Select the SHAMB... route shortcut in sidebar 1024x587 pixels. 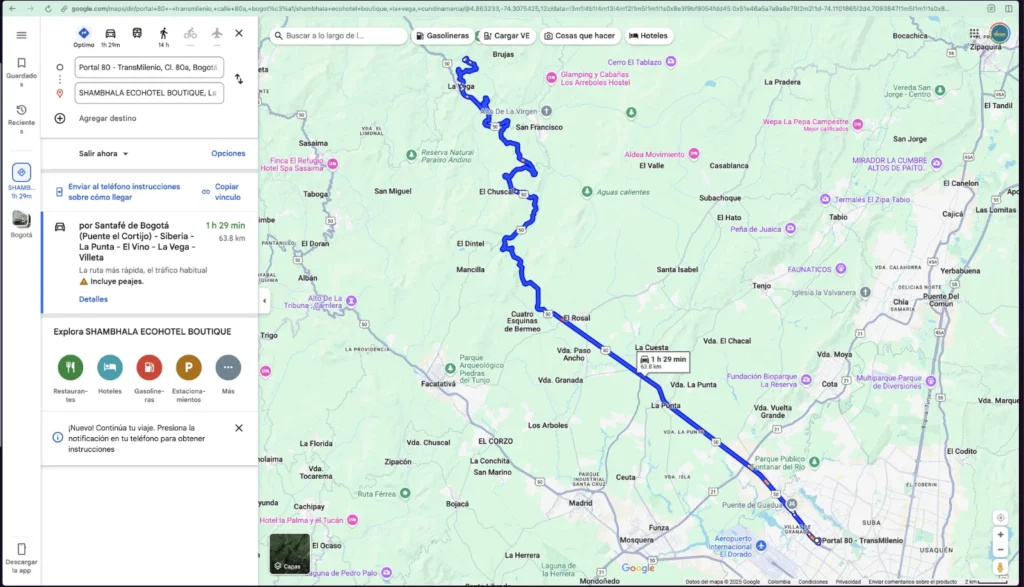pyautogui.click(x=22, y=181)
